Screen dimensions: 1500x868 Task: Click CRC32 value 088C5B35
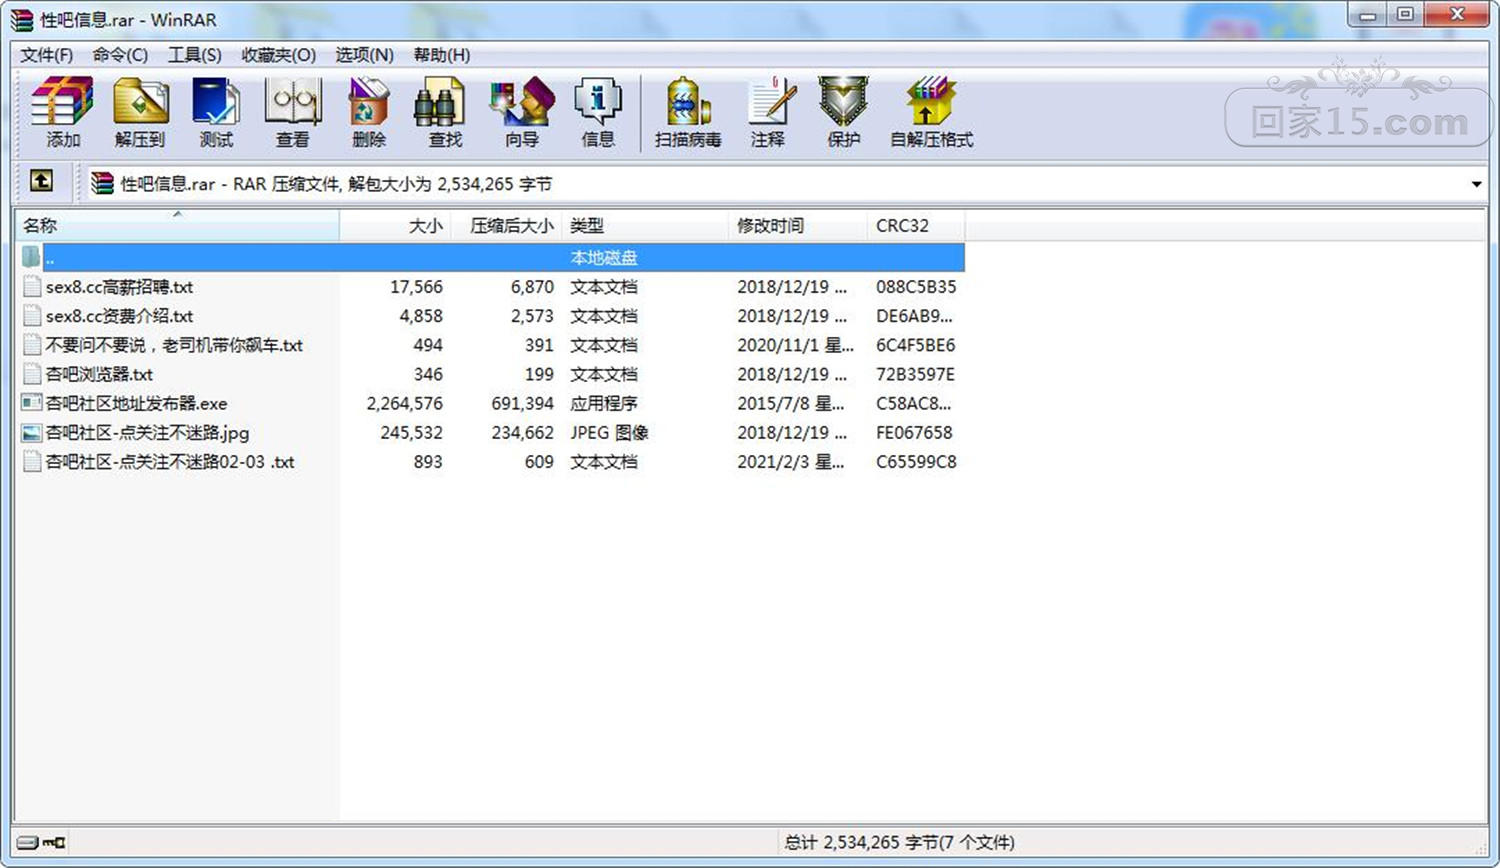916,287
